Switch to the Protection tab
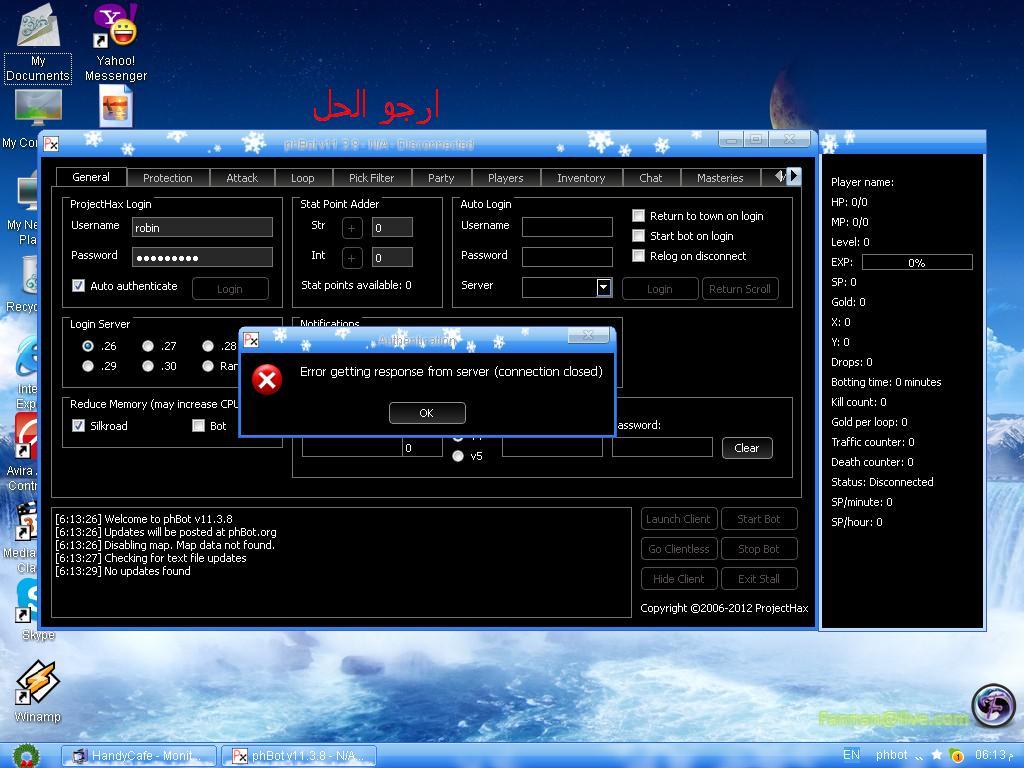The height and width of the screenshot is (768, 1024). (x=168, y=178)
